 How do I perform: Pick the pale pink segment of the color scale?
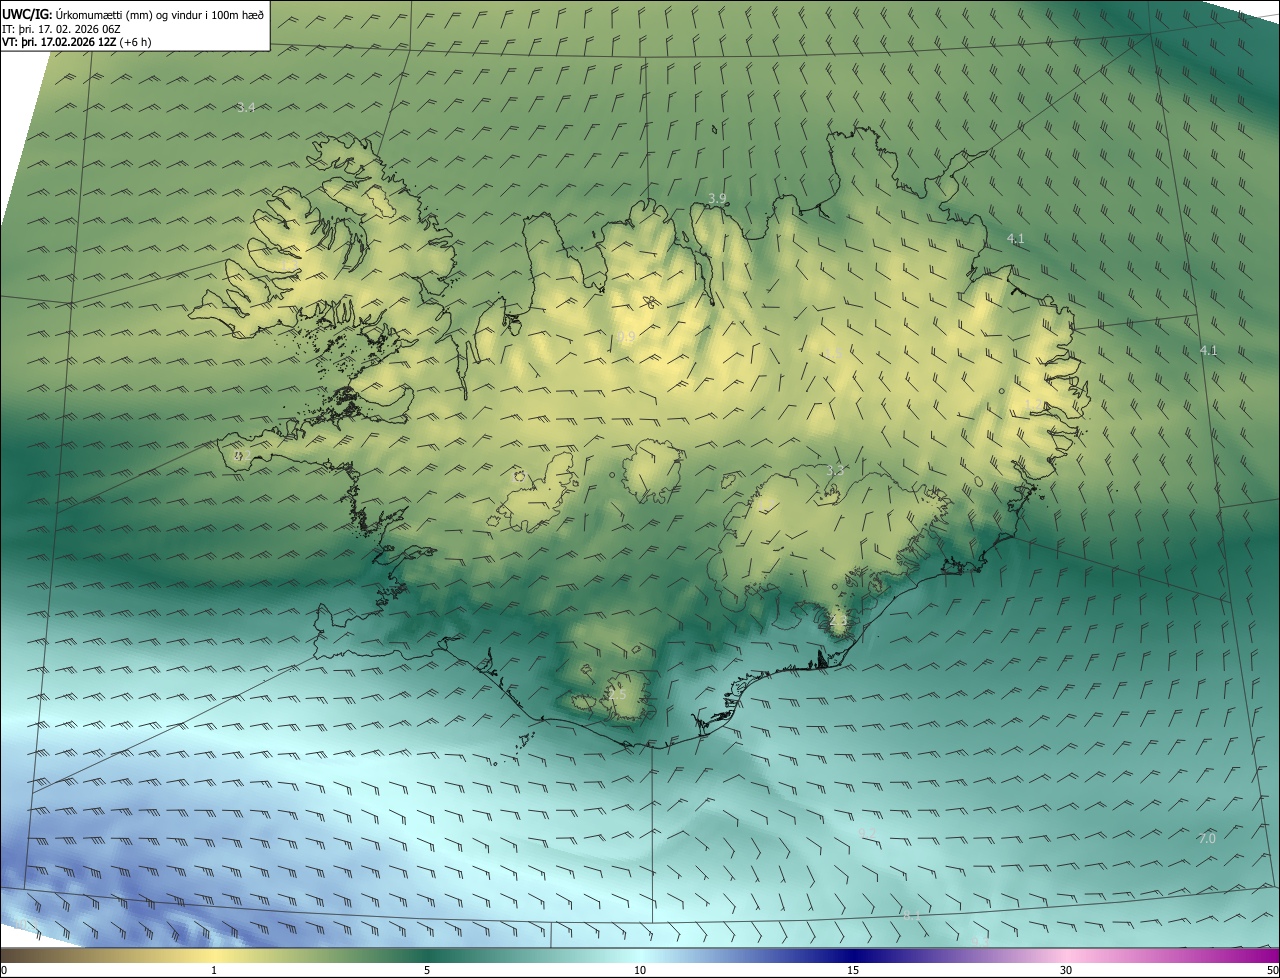coord(1066,955)
